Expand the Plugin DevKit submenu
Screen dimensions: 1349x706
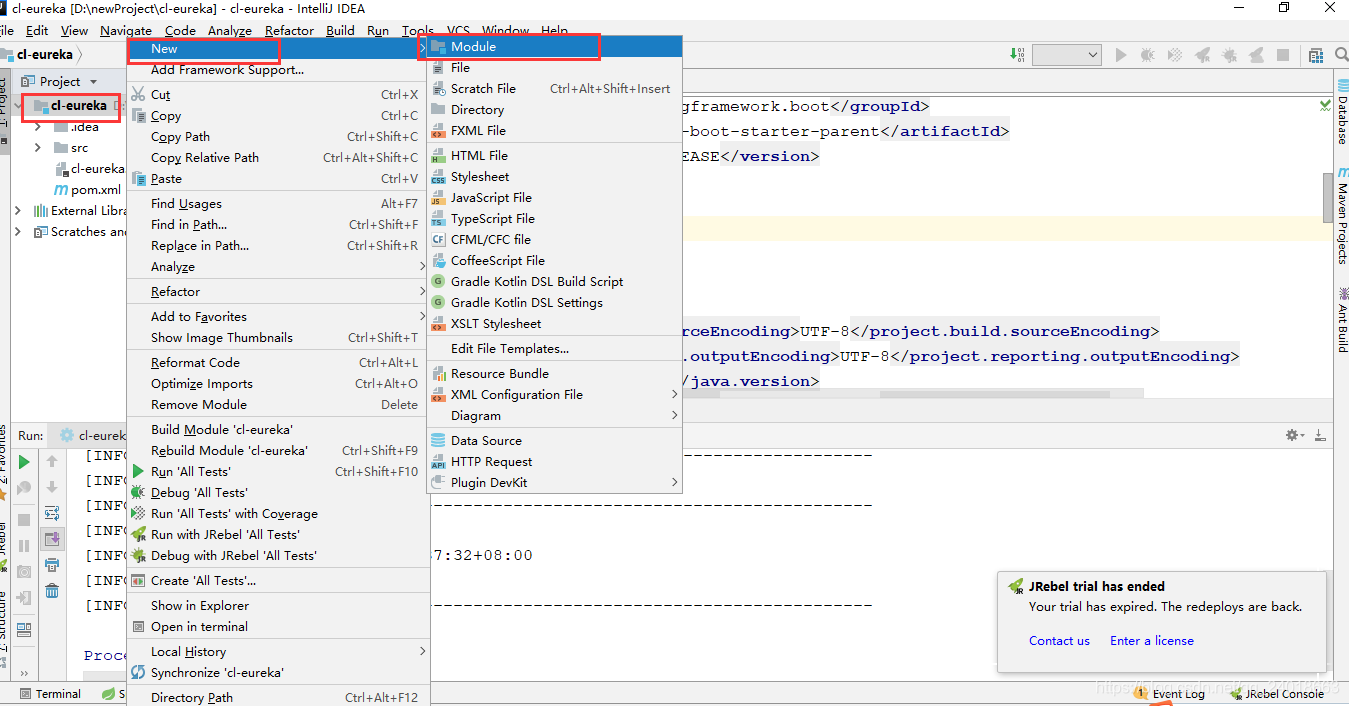pos(555,482)
